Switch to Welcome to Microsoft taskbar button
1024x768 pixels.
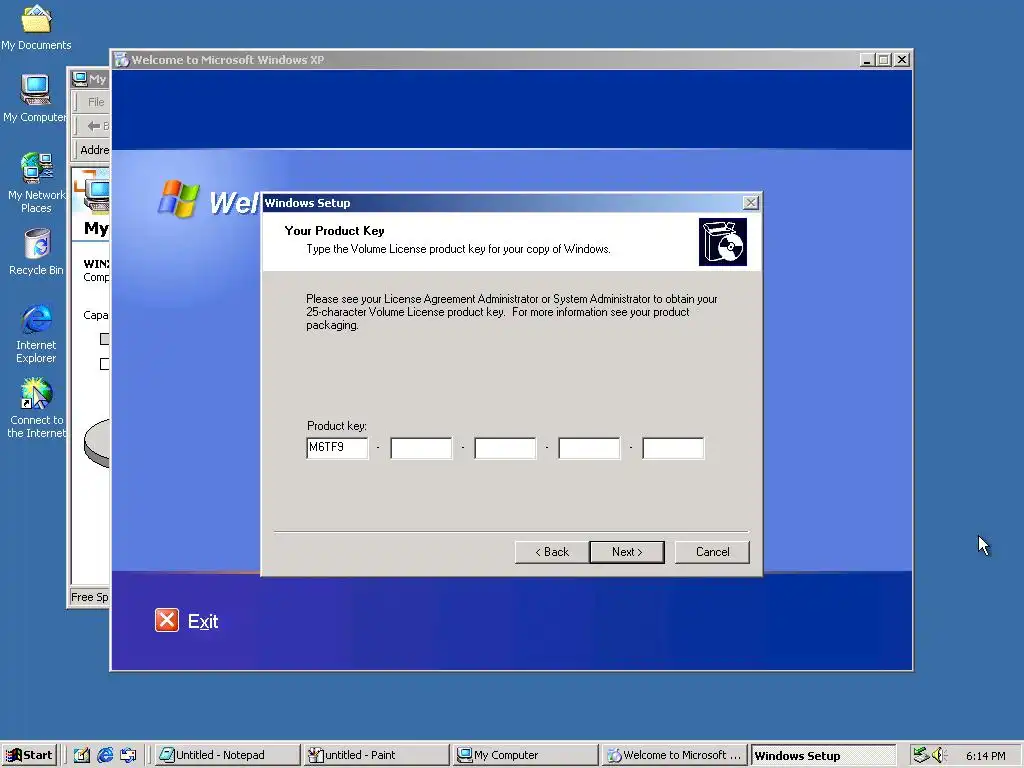tap(675, 755)
